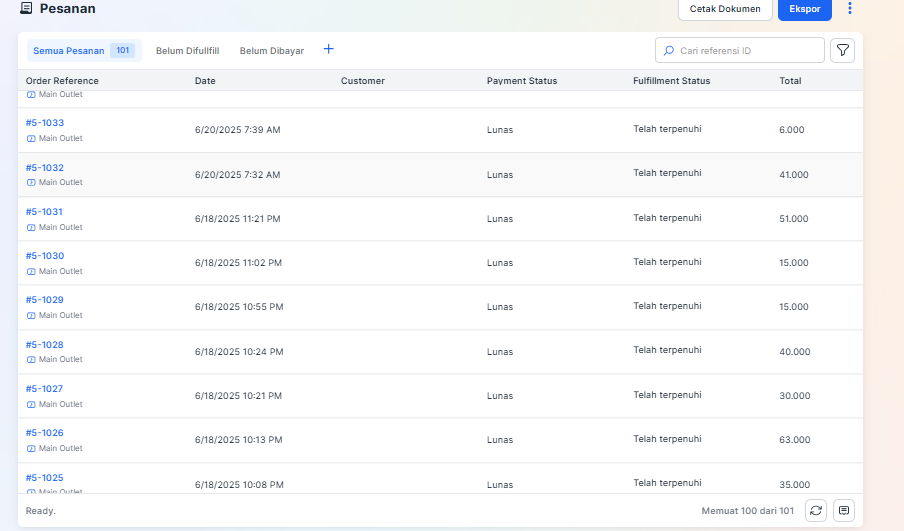Viewport: 904px width, 531px height.
Task: Click the Pesanan page title icon
Action: click(x=26, y=9)
